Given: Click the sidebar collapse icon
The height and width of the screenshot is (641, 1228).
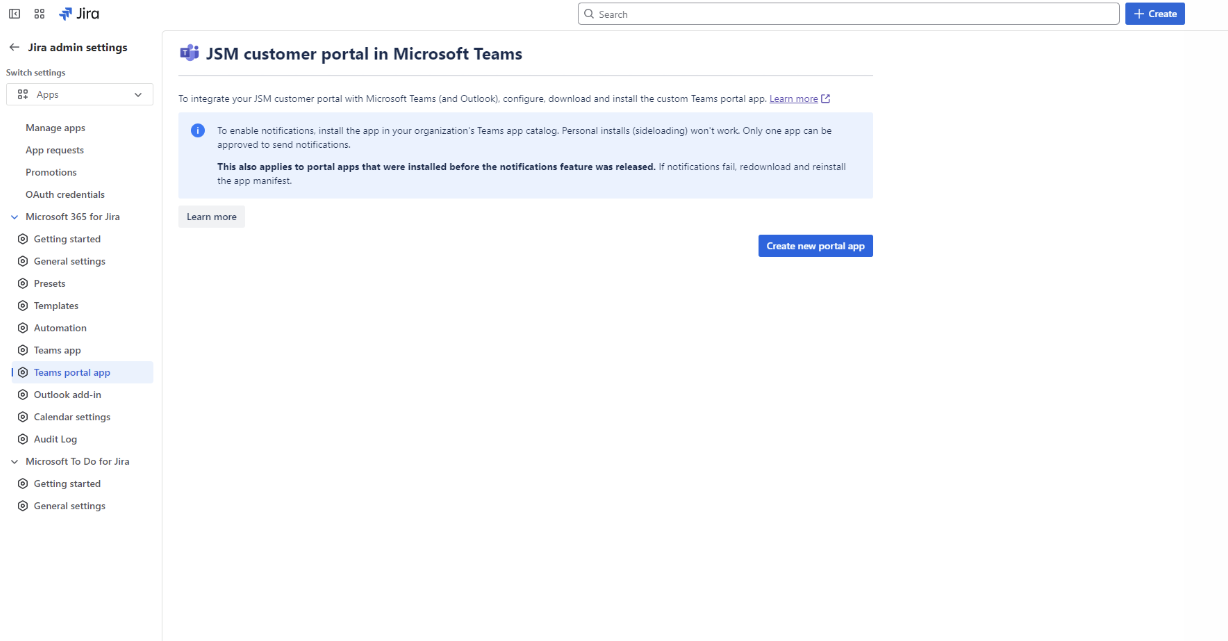Looking at the screenshot, I should 14,14.
